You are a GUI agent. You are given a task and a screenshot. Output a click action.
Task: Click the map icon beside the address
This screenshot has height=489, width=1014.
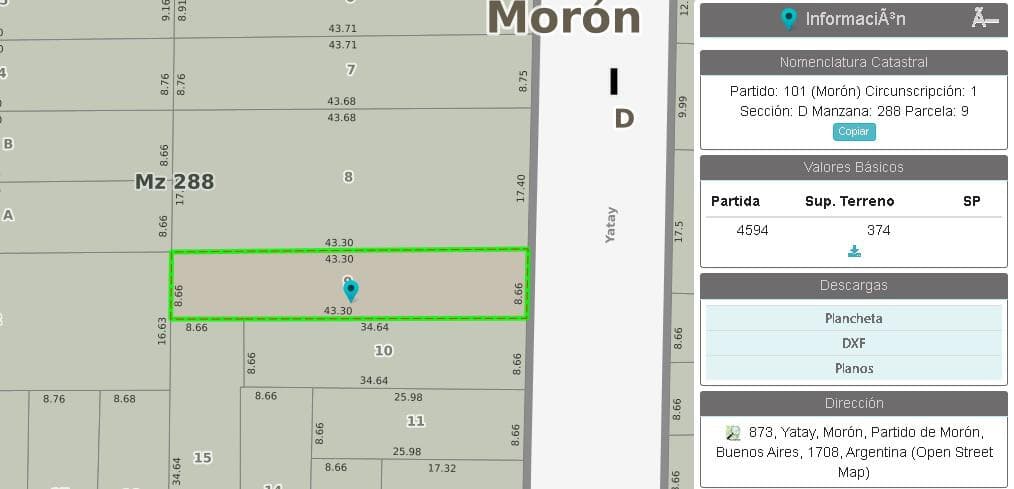(733, 433)
